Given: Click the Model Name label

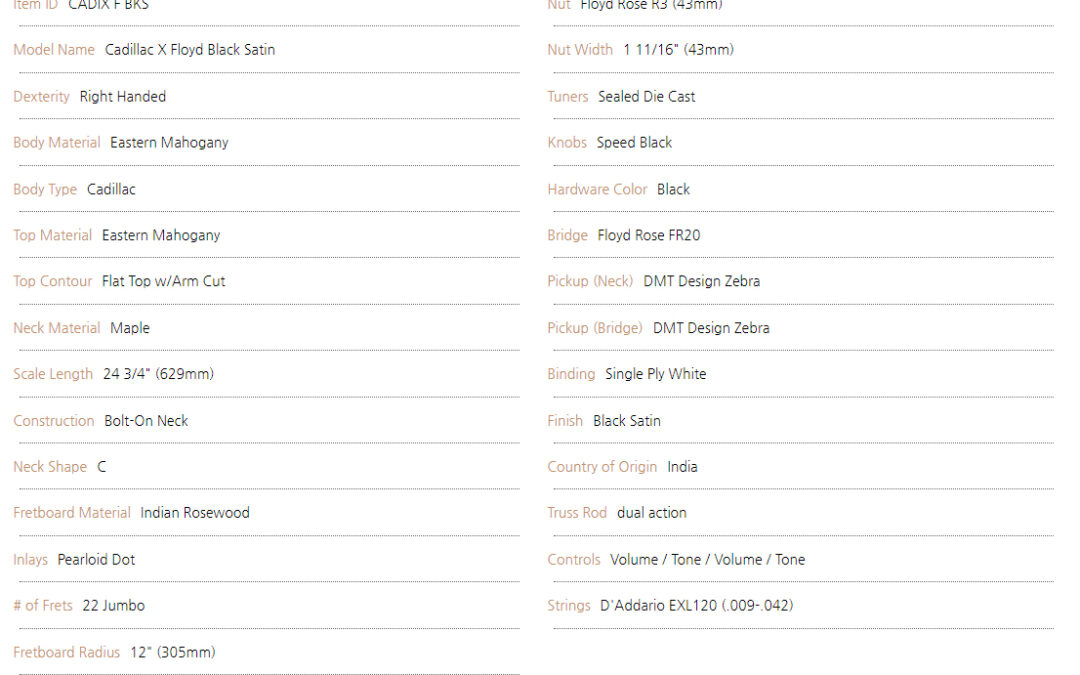Looking at the screenshot, I should coord(54,50).
